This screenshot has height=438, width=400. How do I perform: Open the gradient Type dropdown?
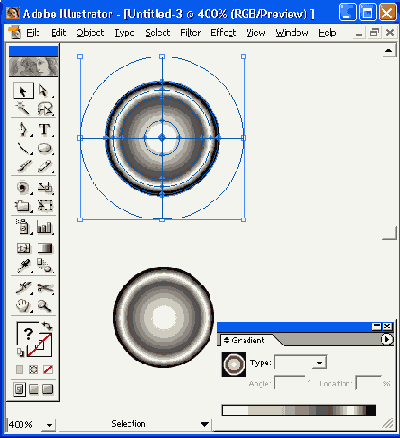coord(301,363)
